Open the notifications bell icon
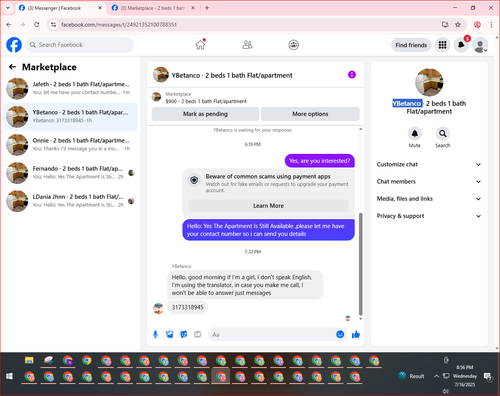This screenshot has width=500, height=396. pyautogui.click(x=461, y=45)
